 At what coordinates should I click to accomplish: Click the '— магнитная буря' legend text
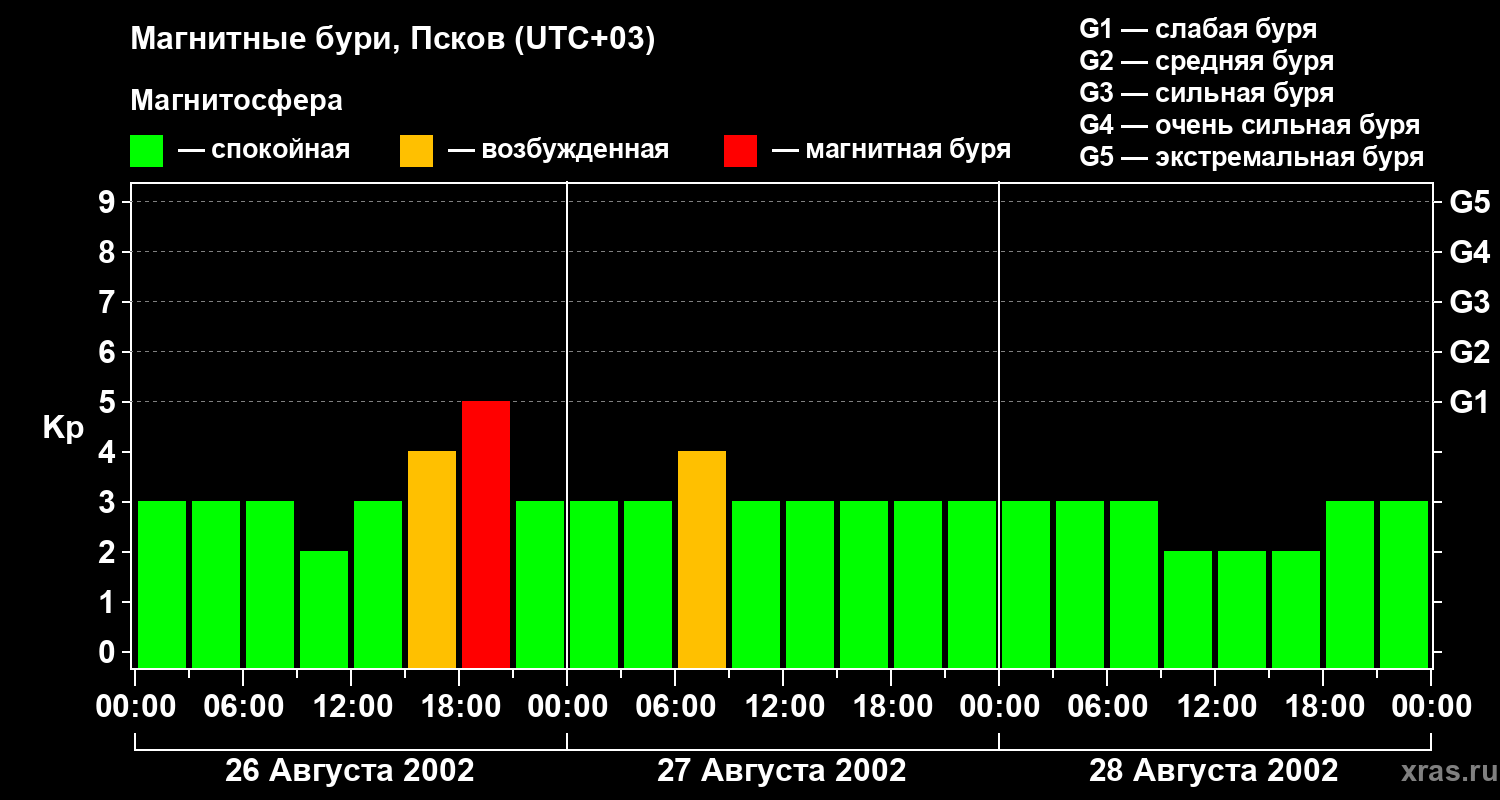891,150
